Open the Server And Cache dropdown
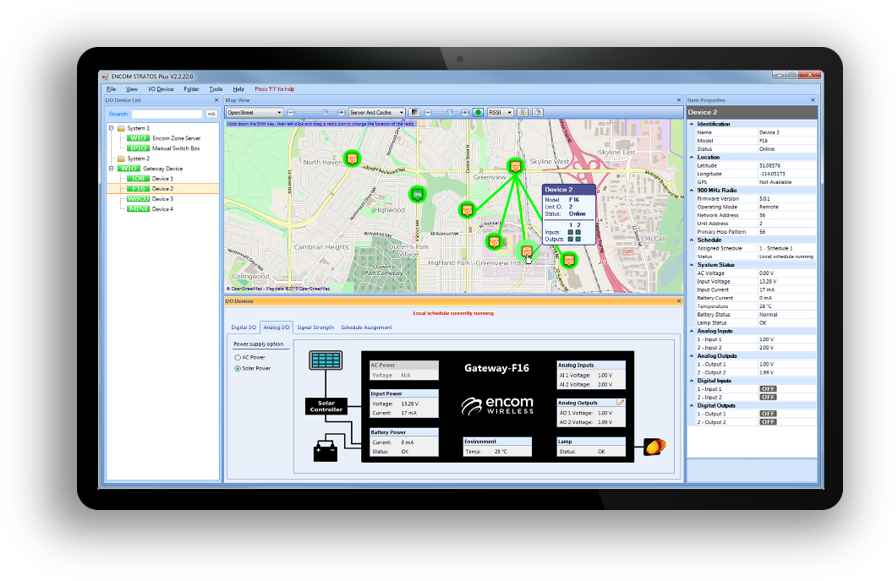This screenshot has height=581, width=896. (x=377, y=113)
